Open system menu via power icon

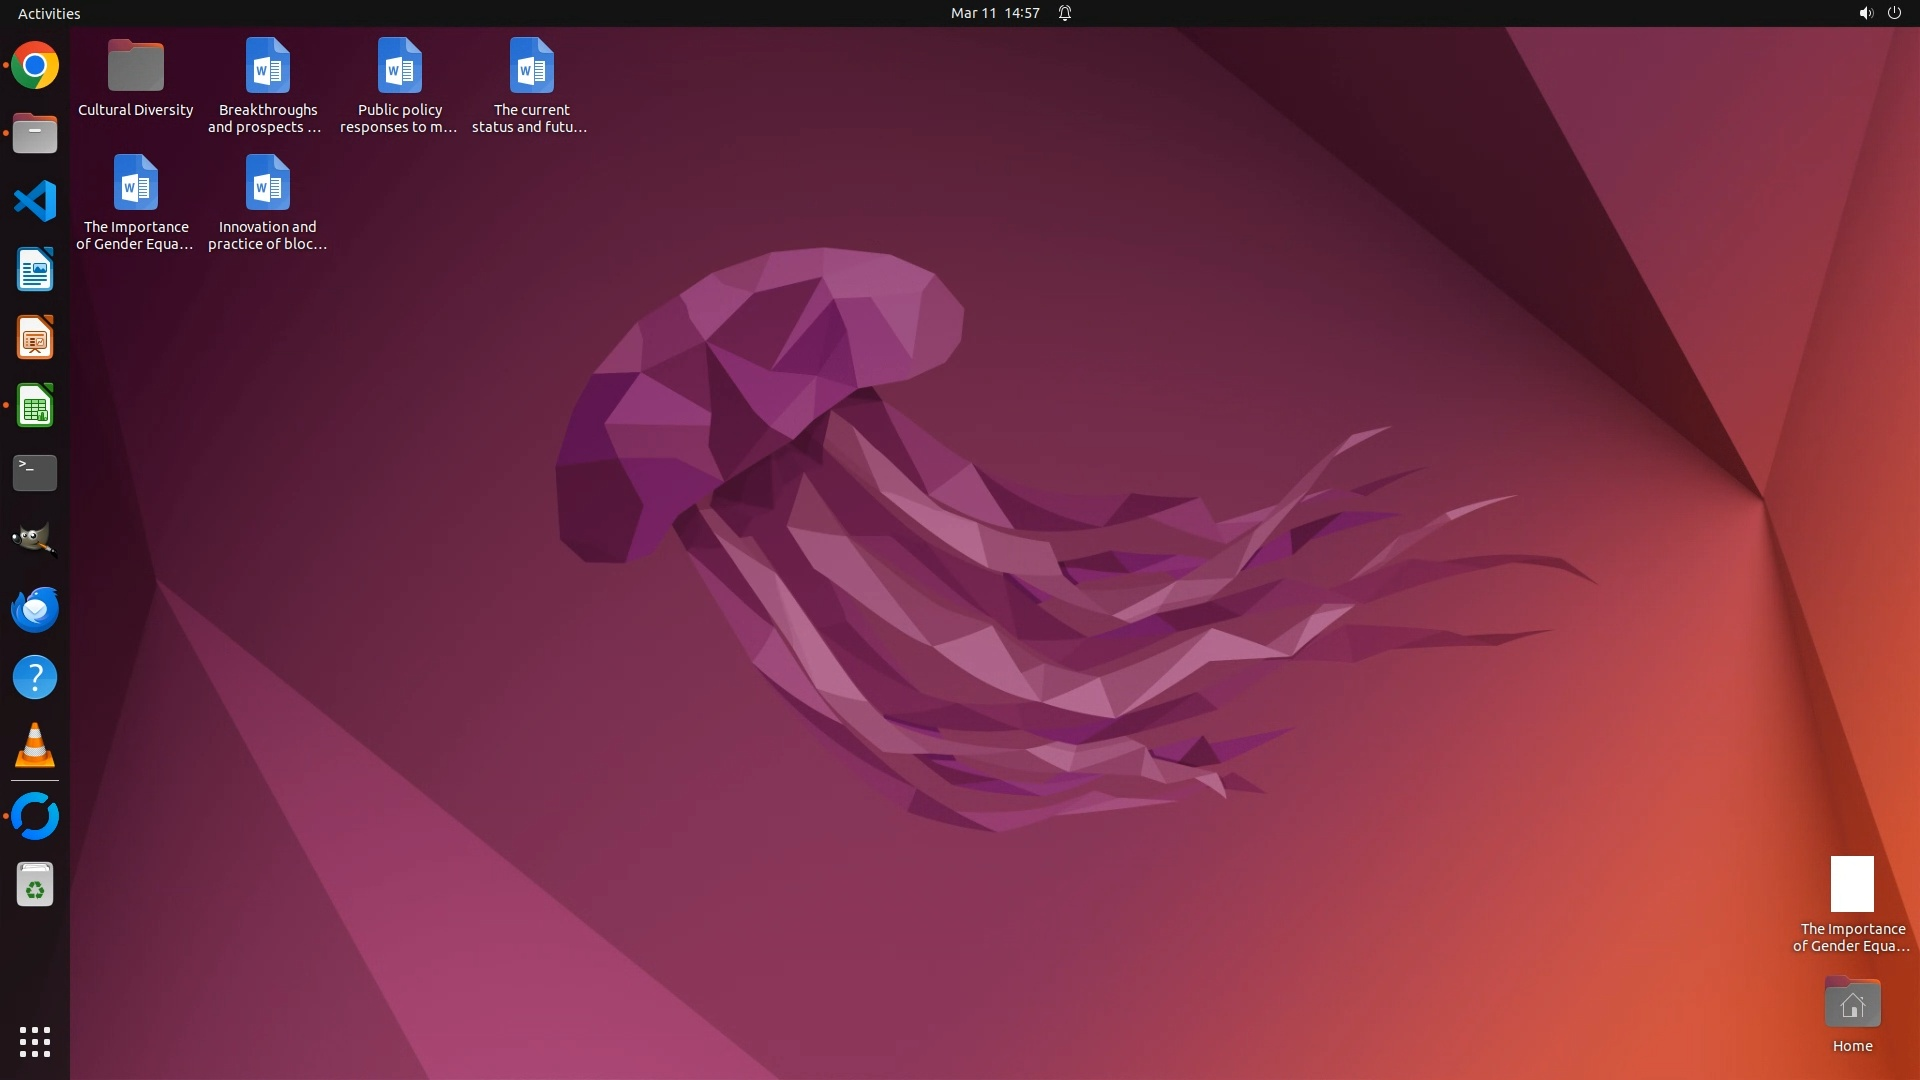click(1894, 13)
